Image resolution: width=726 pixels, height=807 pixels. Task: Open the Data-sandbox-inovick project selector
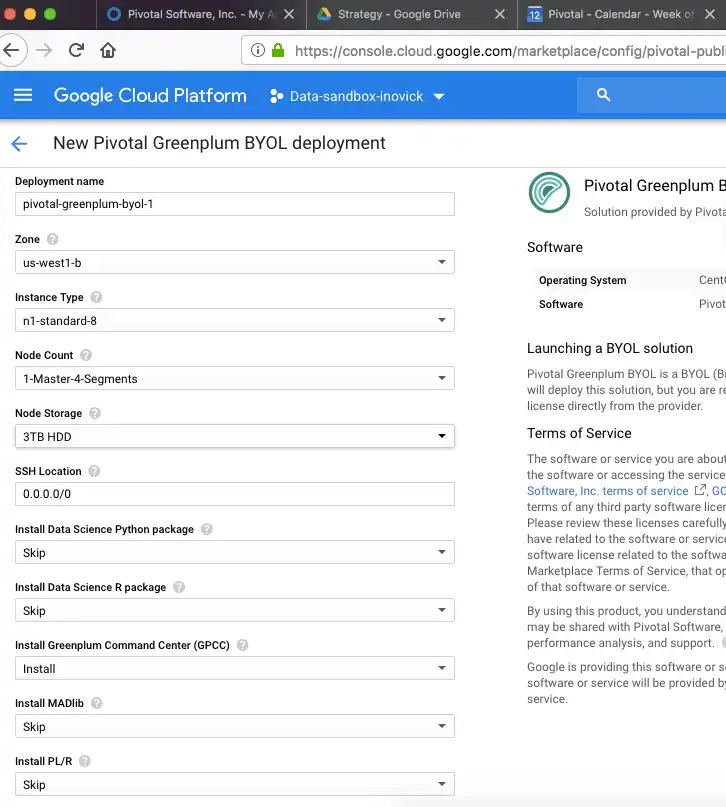pyautogui.click(x=357, y=96)
